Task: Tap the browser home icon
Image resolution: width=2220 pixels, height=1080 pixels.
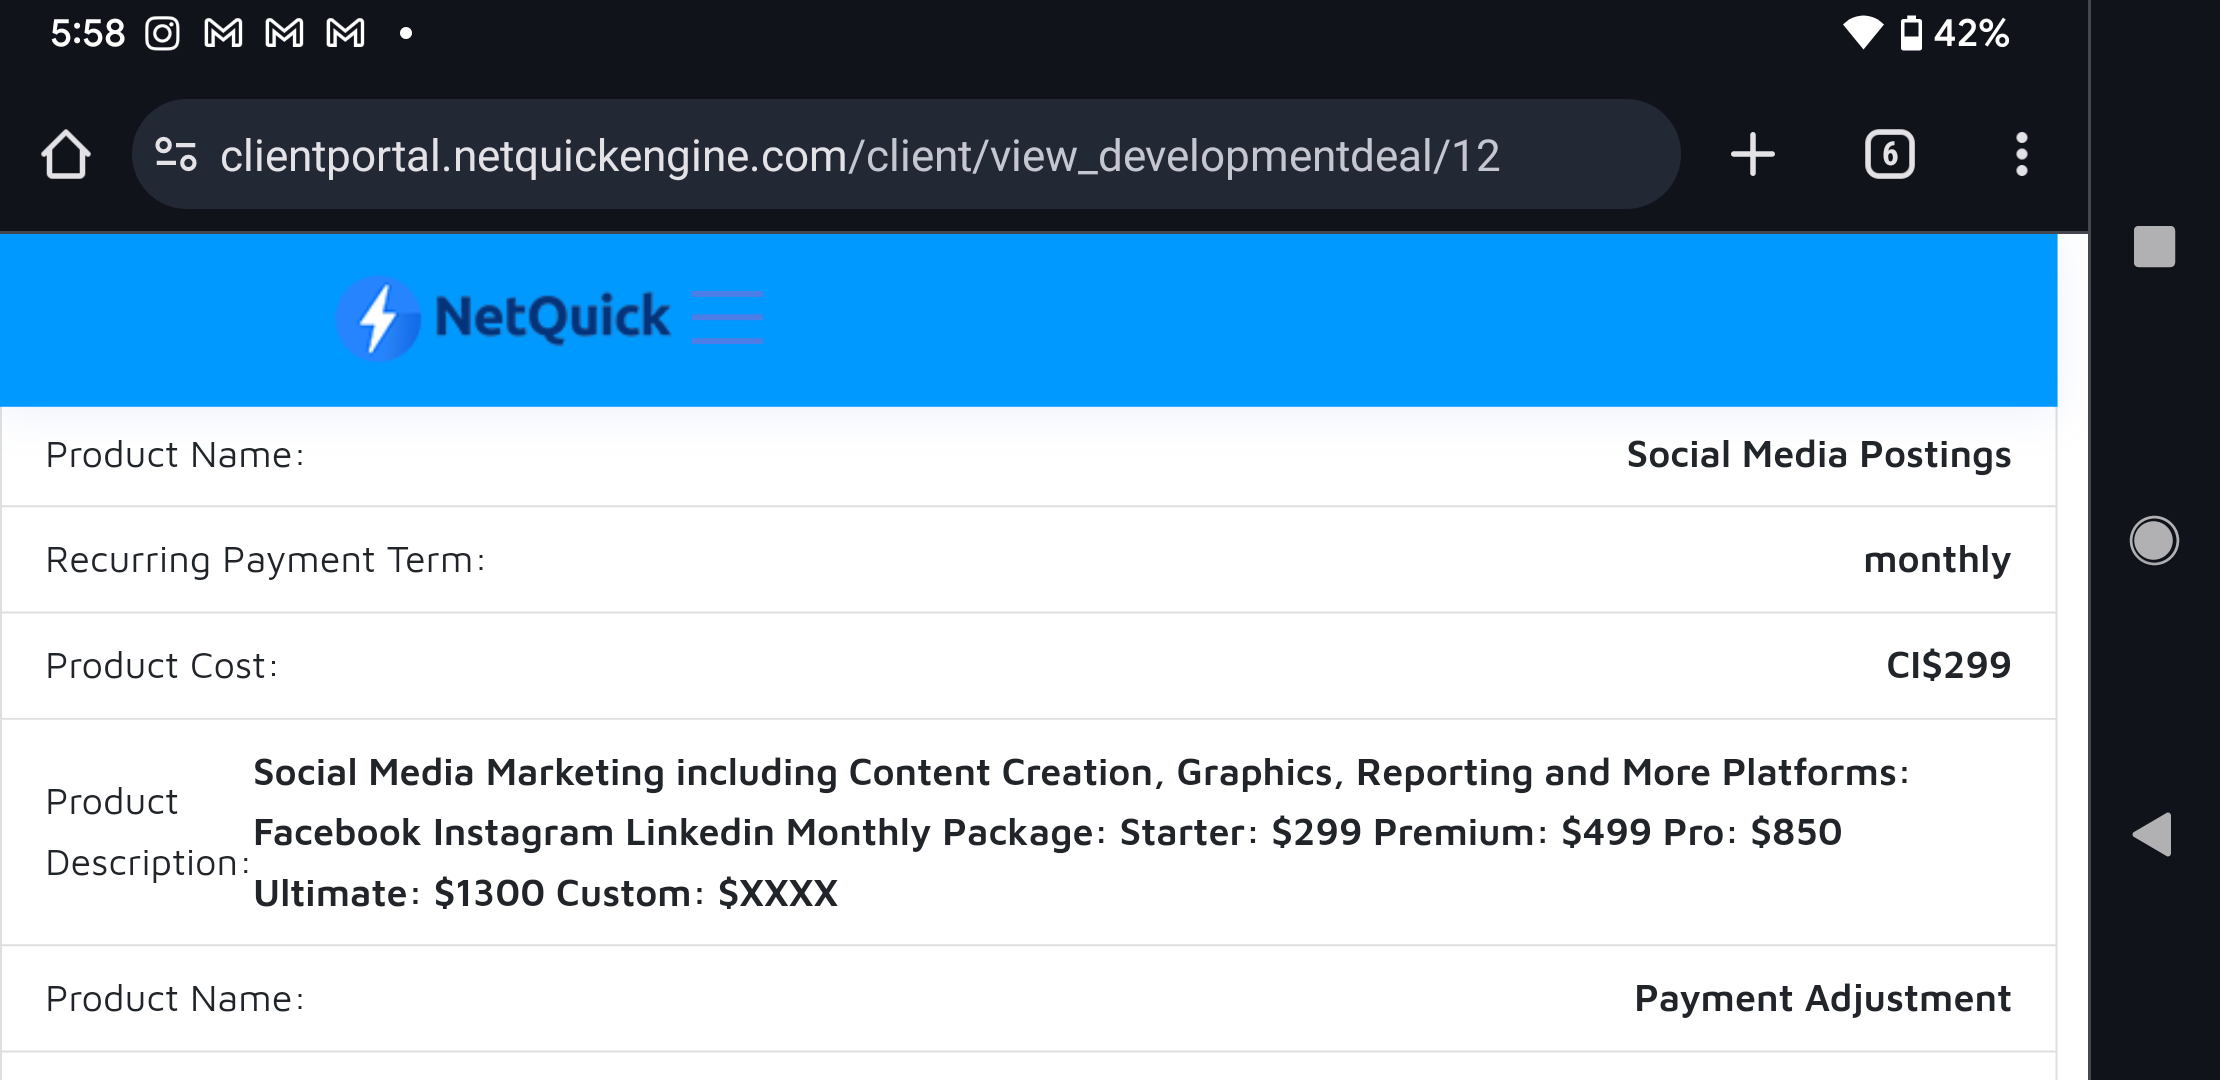Action: [66, 155]
